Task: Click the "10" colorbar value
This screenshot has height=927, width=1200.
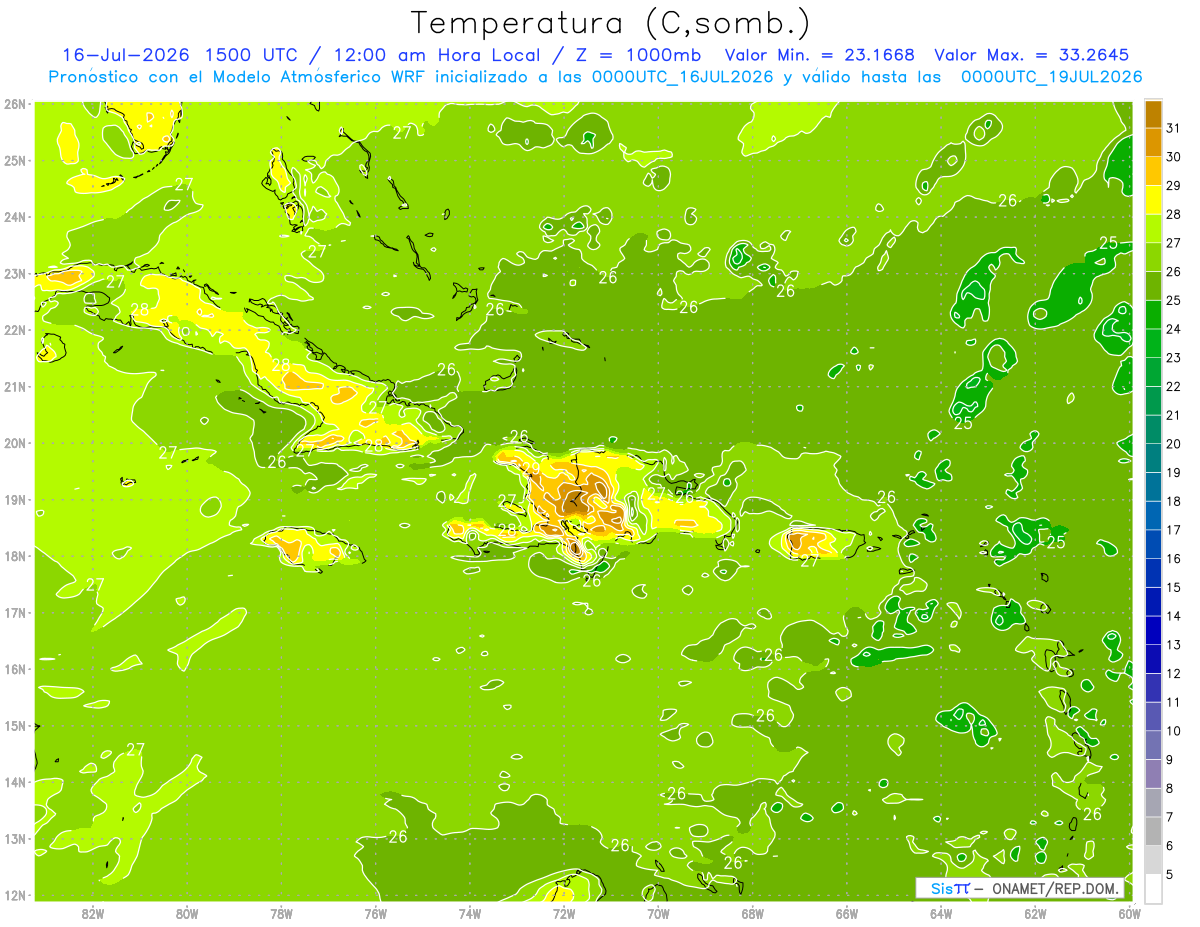Action: point(1173,731)
